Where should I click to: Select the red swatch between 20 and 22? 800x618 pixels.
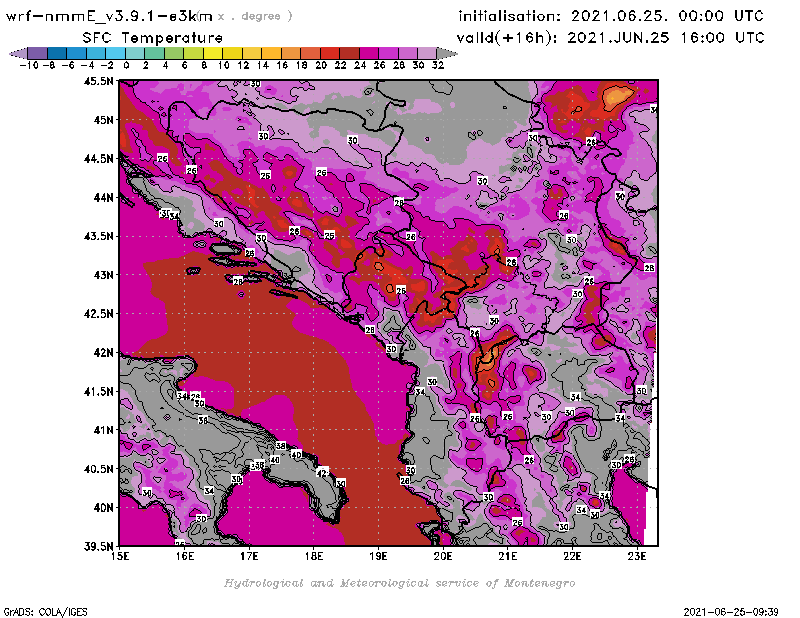331,54
